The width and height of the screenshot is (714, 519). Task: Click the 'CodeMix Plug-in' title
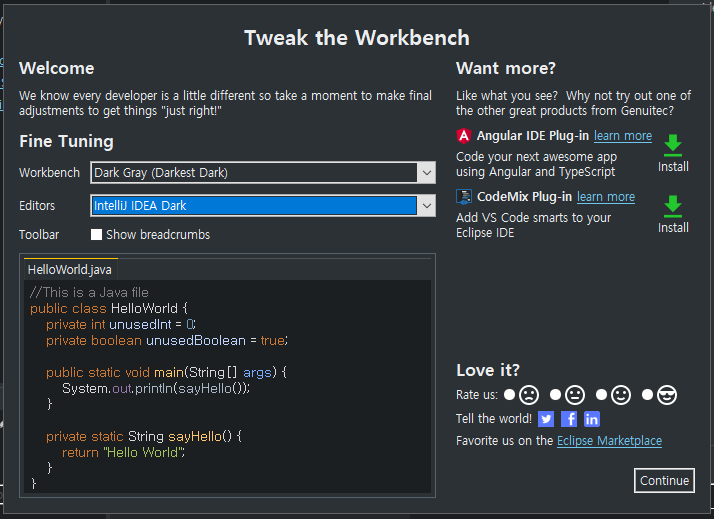[524, 197]
